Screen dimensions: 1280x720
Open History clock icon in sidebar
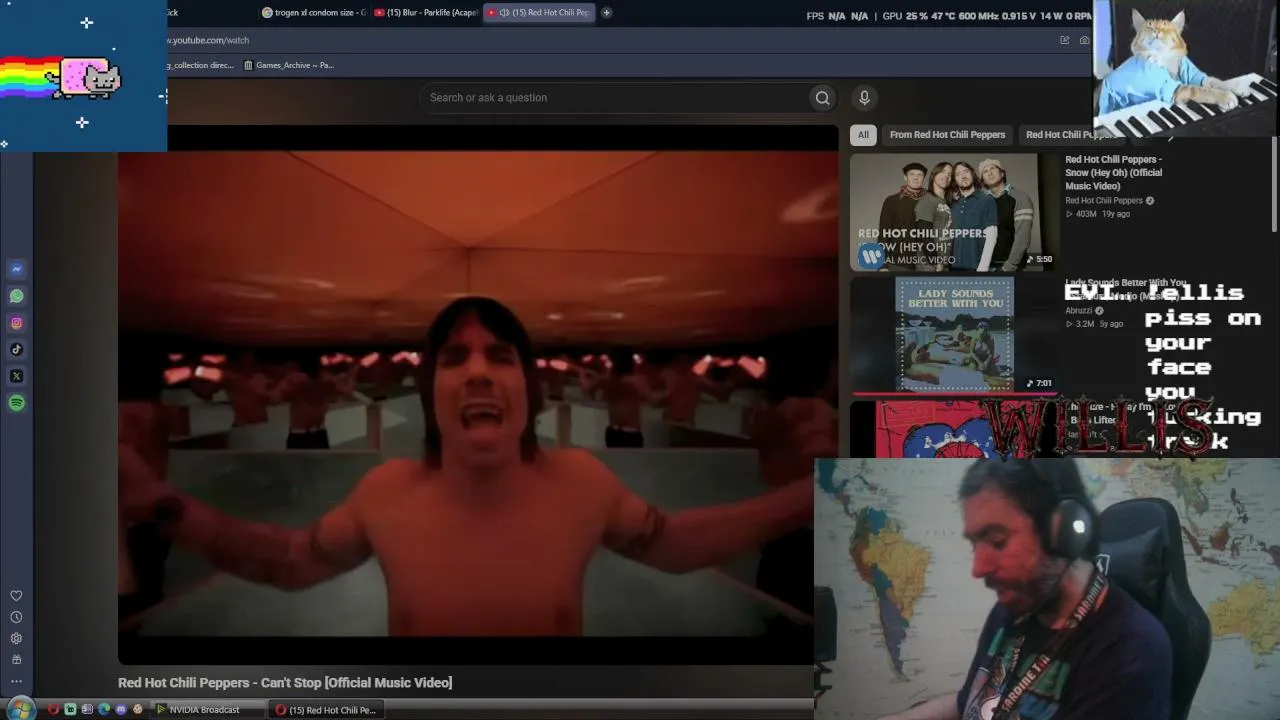[16, 617]
